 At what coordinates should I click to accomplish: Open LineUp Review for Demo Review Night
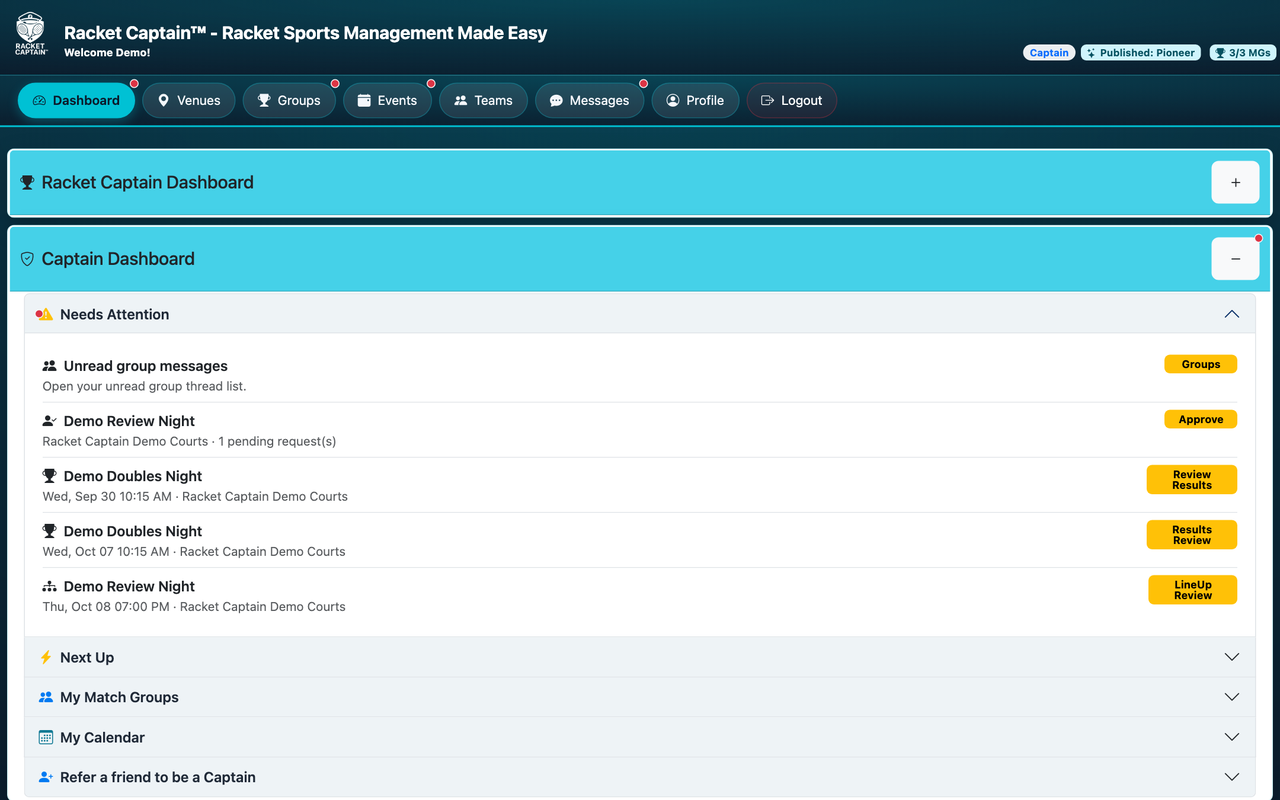pos(1192,590)
